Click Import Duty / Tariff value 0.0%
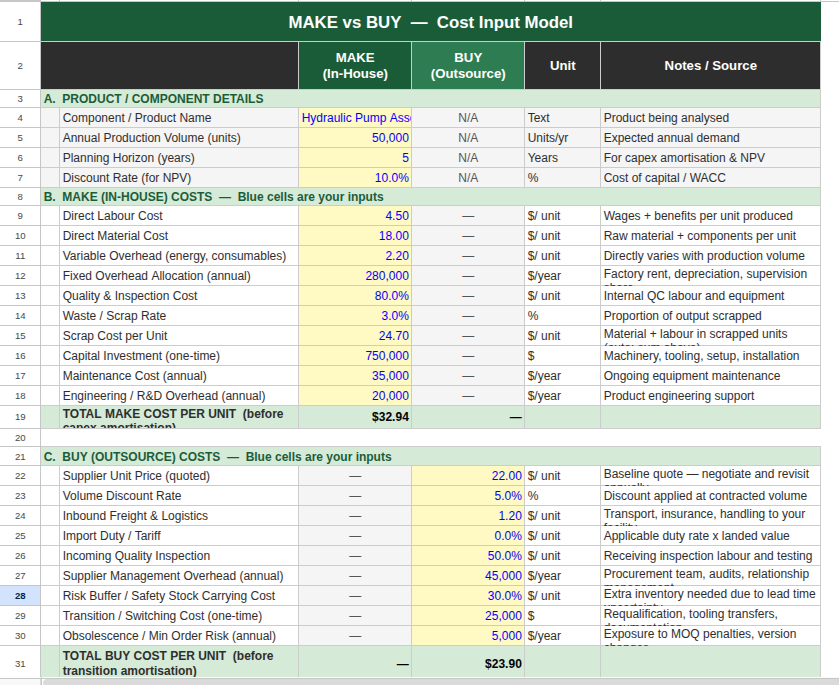Viewport: 839px width, 685px height. pos(468,536)
